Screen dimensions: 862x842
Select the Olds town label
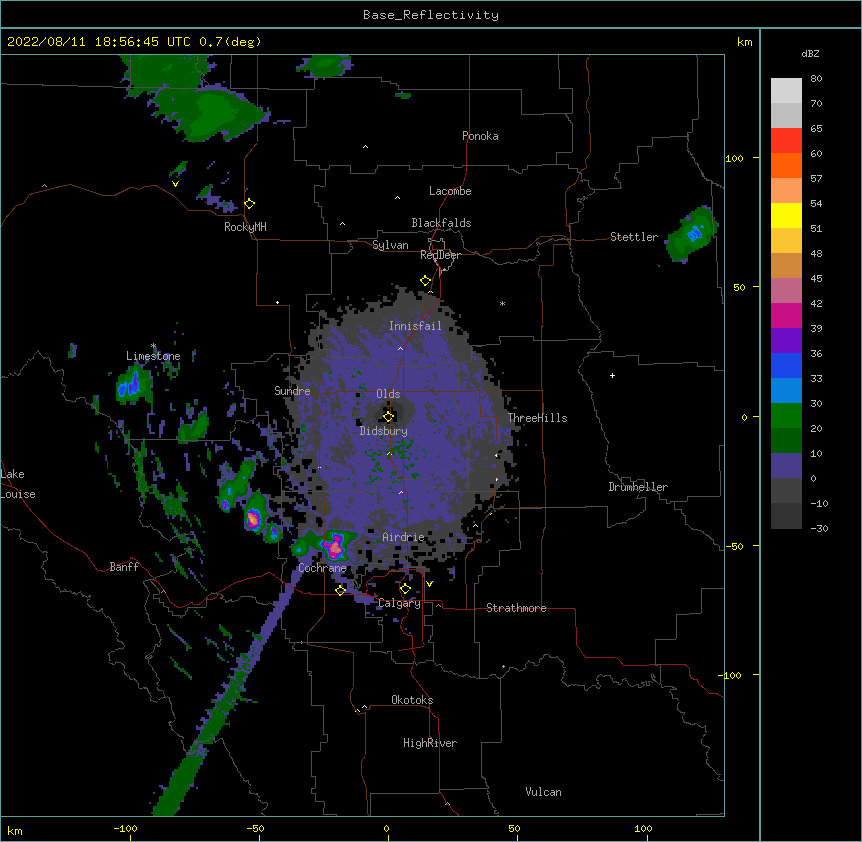388,394
